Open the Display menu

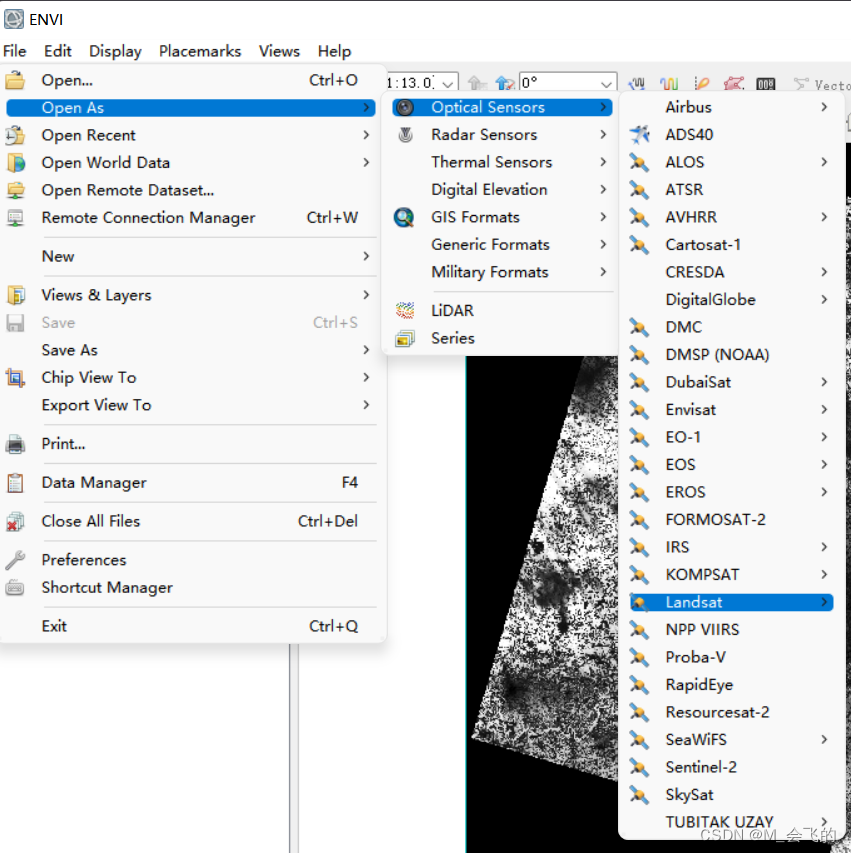(115, 51)
